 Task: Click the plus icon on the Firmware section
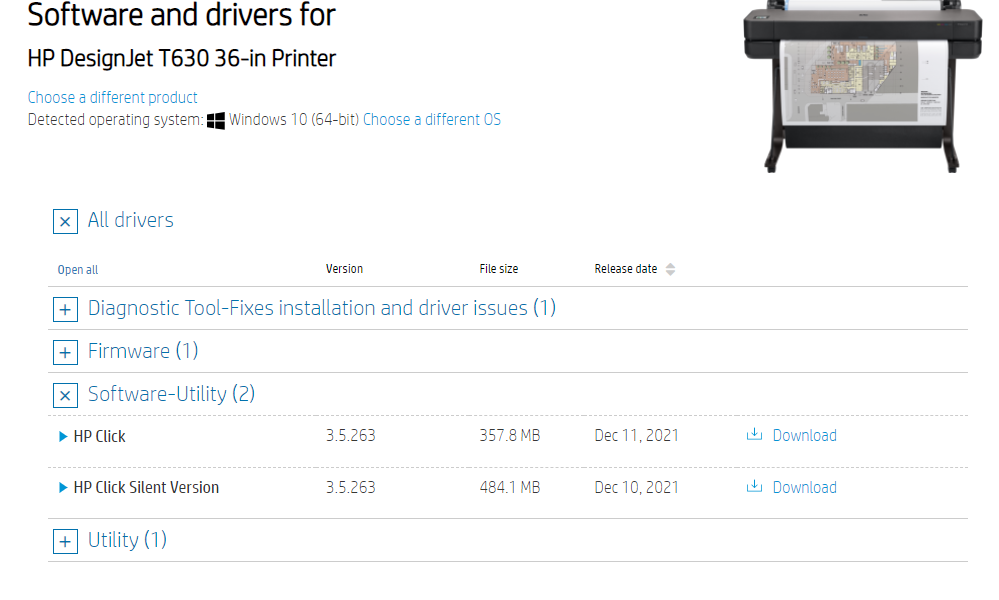click(x=65, y=352)
